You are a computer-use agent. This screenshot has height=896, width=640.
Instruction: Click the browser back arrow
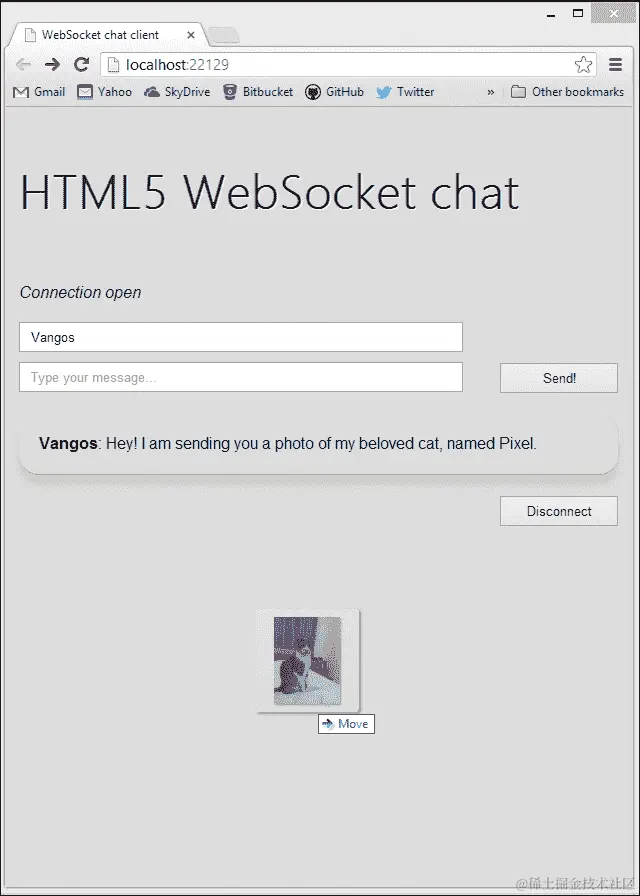coord(23,65)
